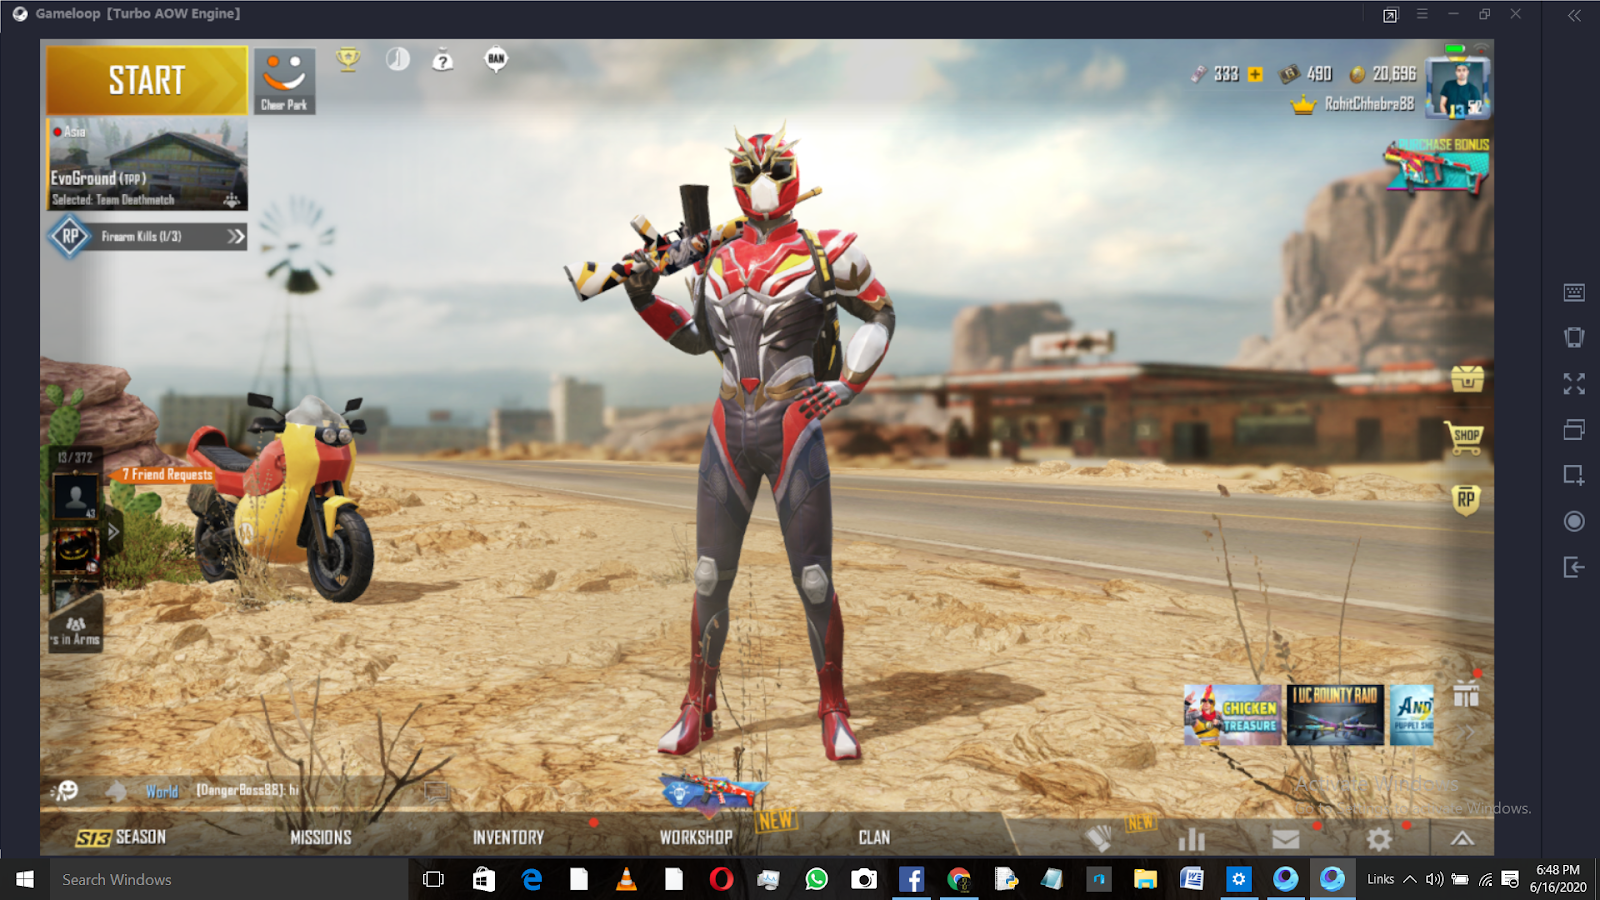
Task: Click the yellow START match button
Action: (147, 80)
